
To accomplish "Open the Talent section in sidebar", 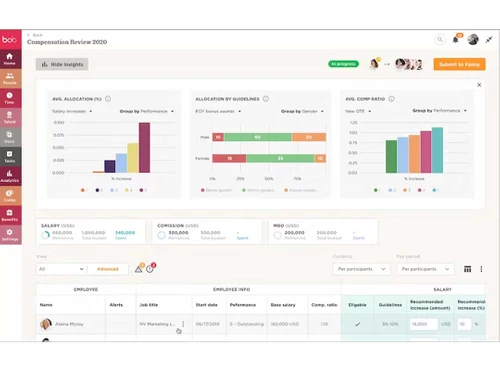I will 10,118.
